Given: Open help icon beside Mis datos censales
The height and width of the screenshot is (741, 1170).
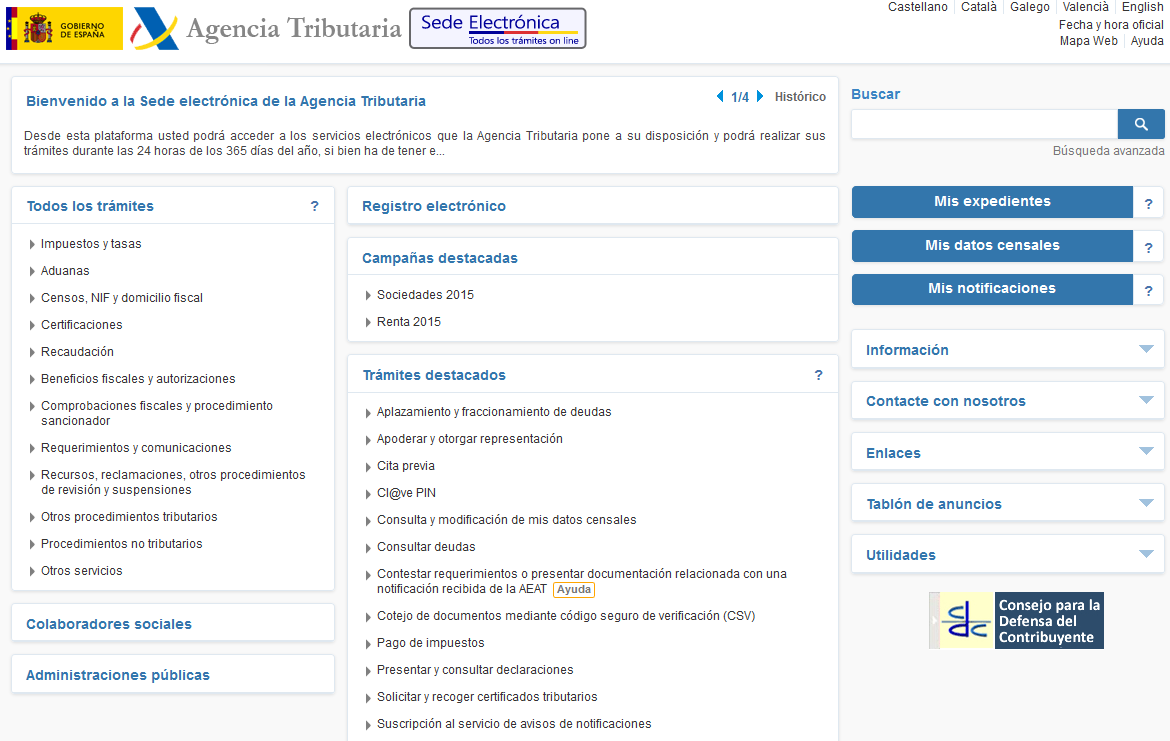Looking at the screenshot, I should (1148, 247).
